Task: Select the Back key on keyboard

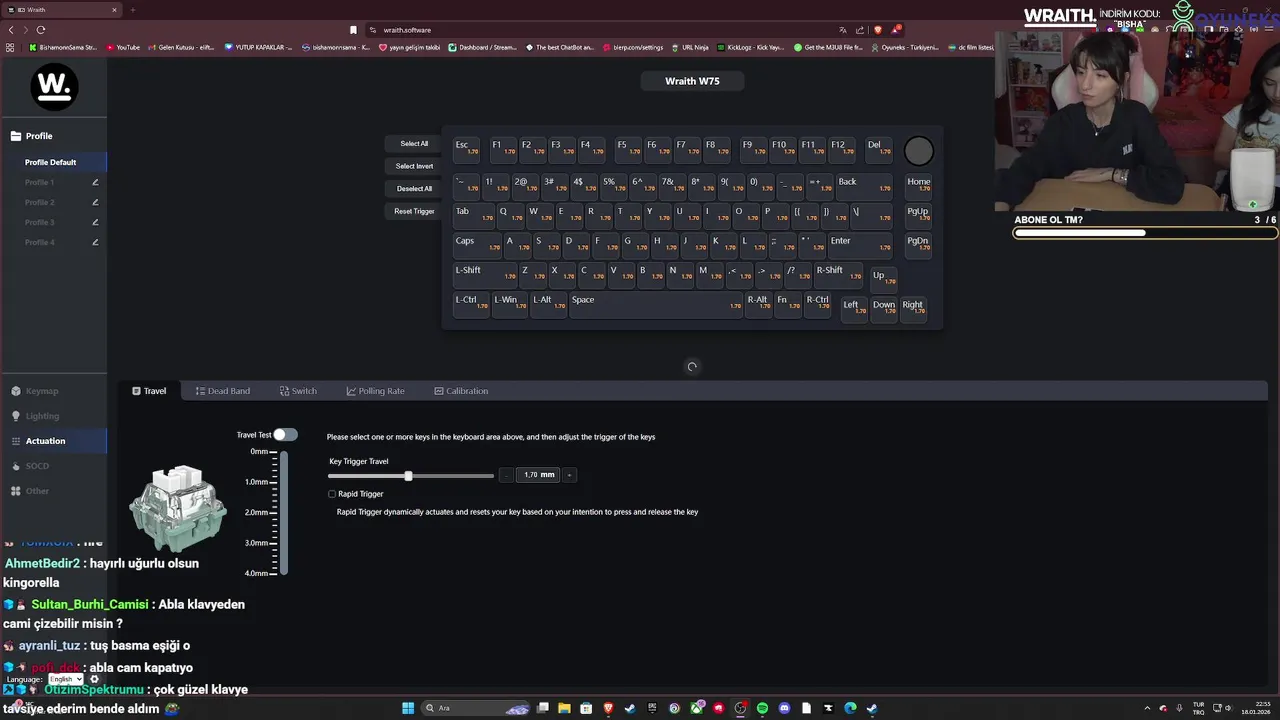Action: pos(864,185)
